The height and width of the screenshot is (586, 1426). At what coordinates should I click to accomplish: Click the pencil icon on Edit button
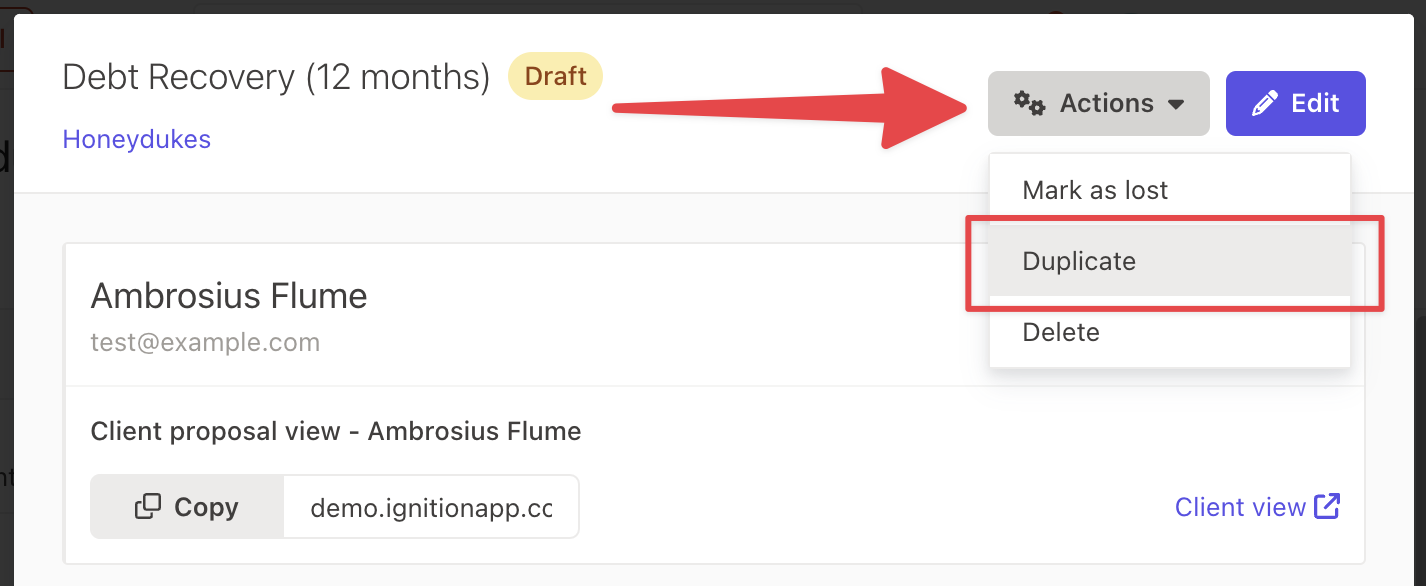pos(1264,103)
